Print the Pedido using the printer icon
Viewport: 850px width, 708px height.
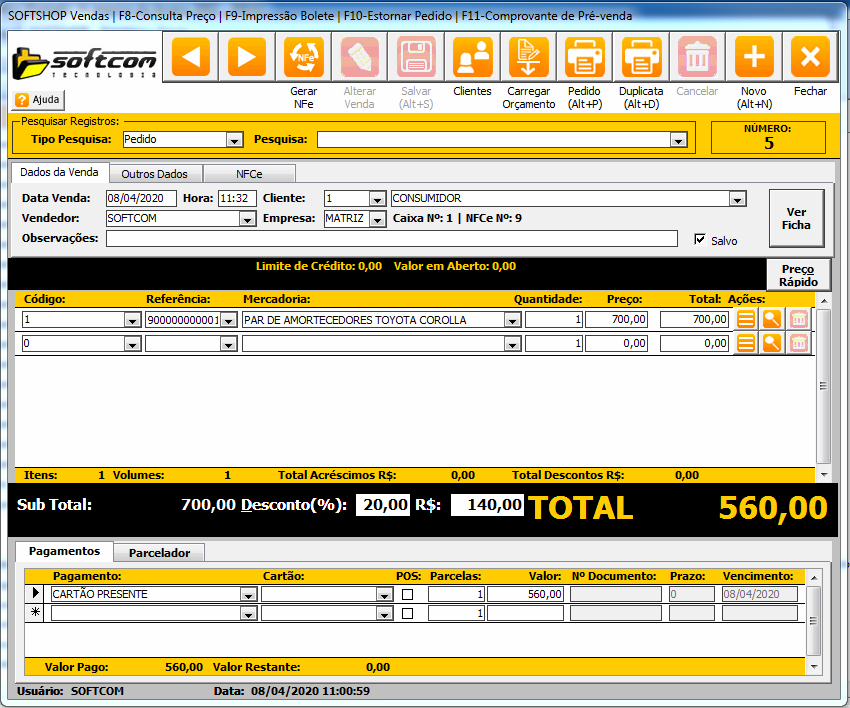tap(585, 57)
